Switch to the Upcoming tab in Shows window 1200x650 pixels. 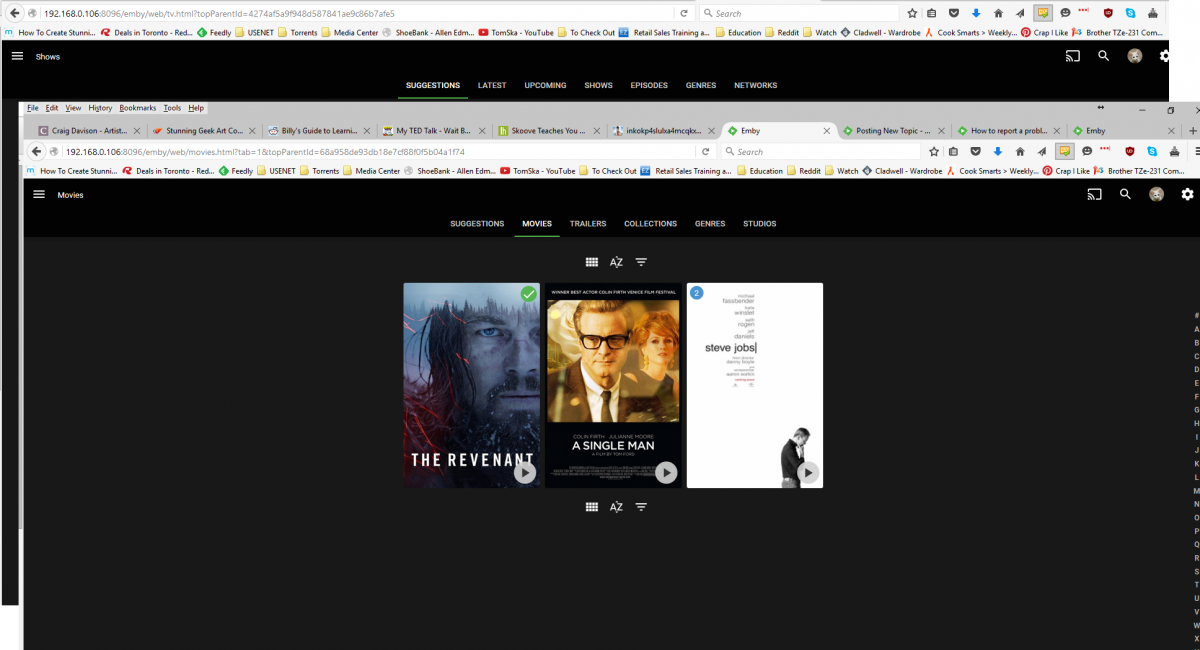(545, 85)
